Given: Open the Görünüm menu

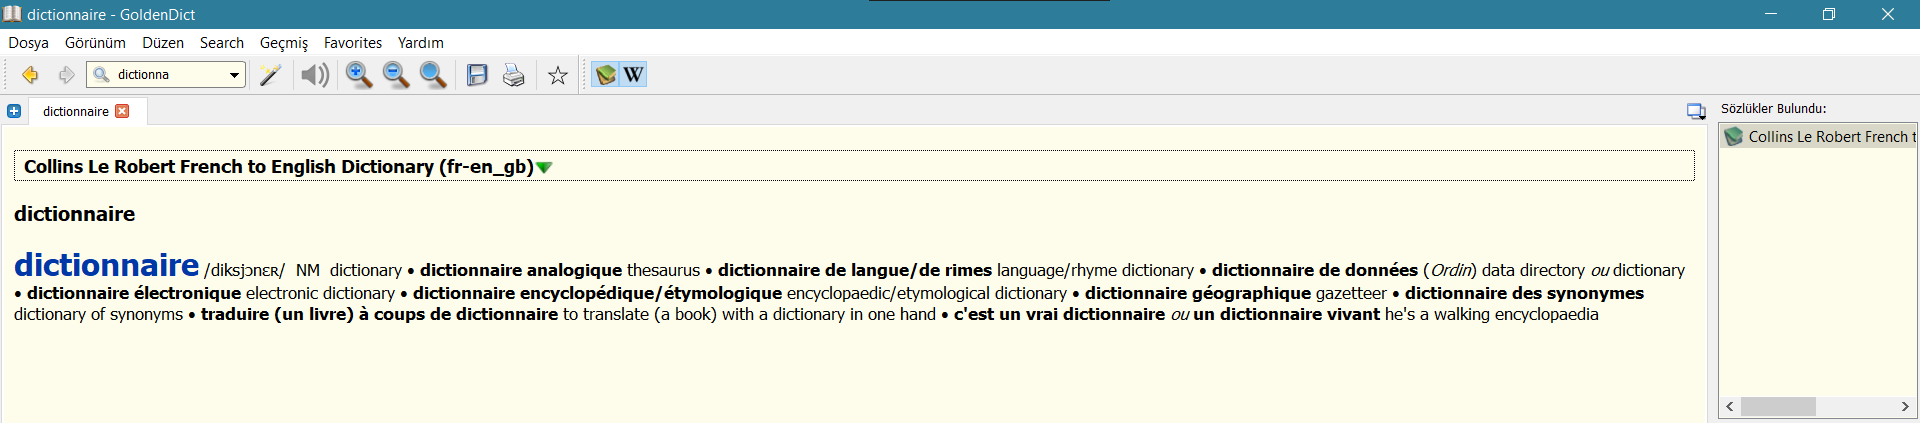Looking at the screenshot, I should 95,43.
